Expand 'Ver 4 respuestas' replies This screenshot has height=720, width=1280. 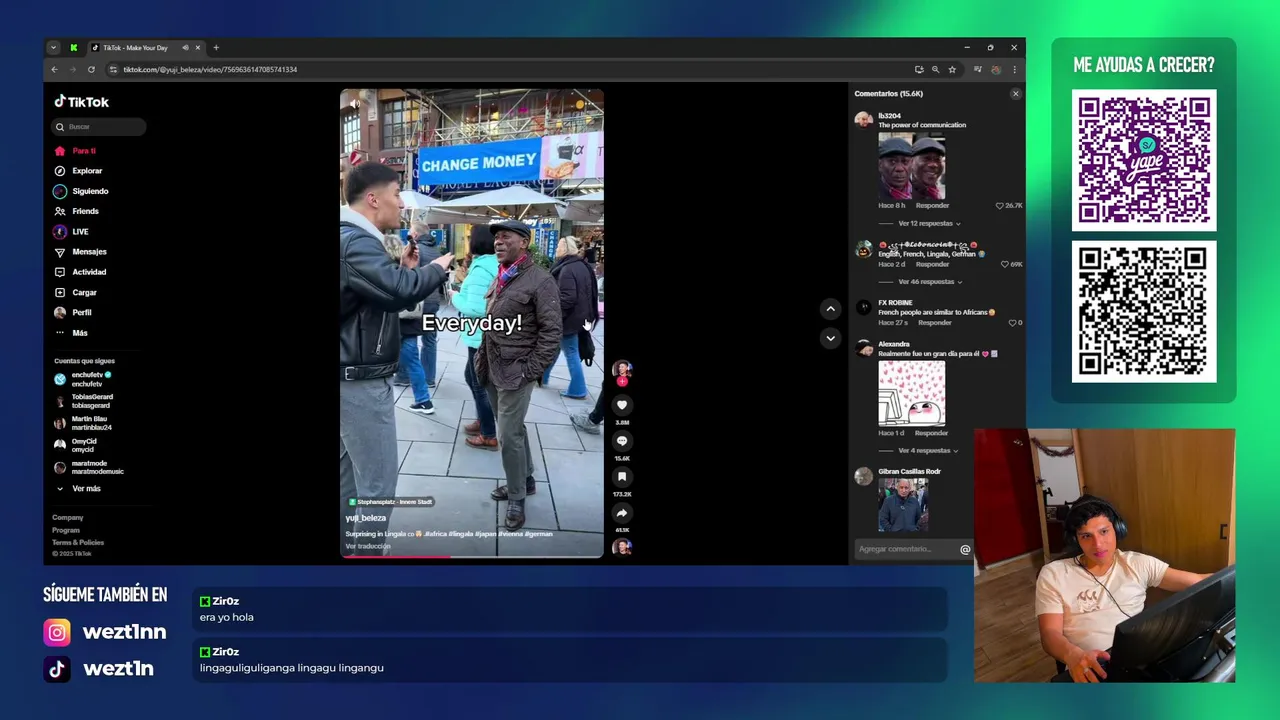click(926, 450)
